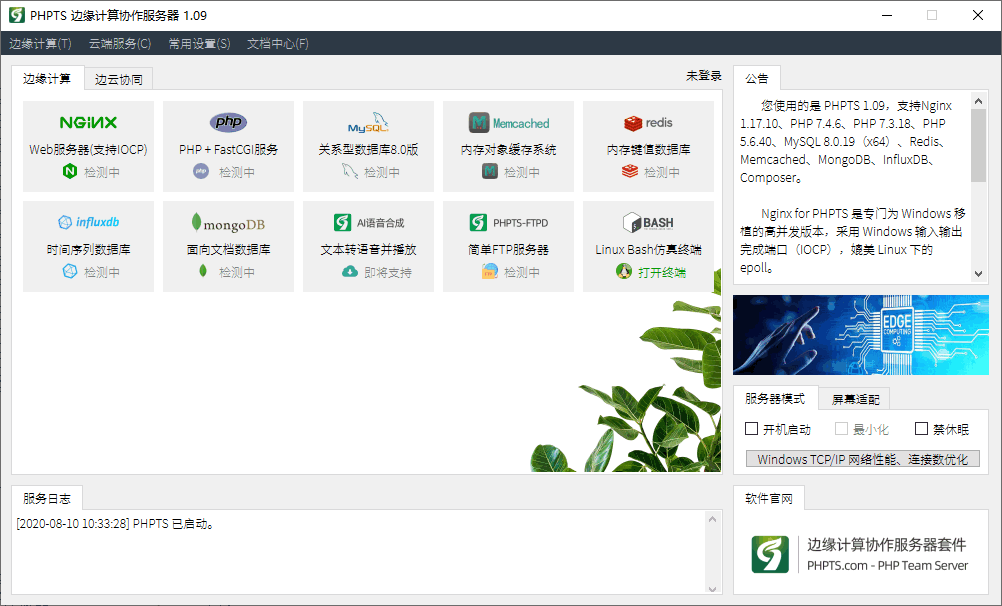Click announcement panel scroll up arrow
The image size is (1002, 606).
click(978, 100)
